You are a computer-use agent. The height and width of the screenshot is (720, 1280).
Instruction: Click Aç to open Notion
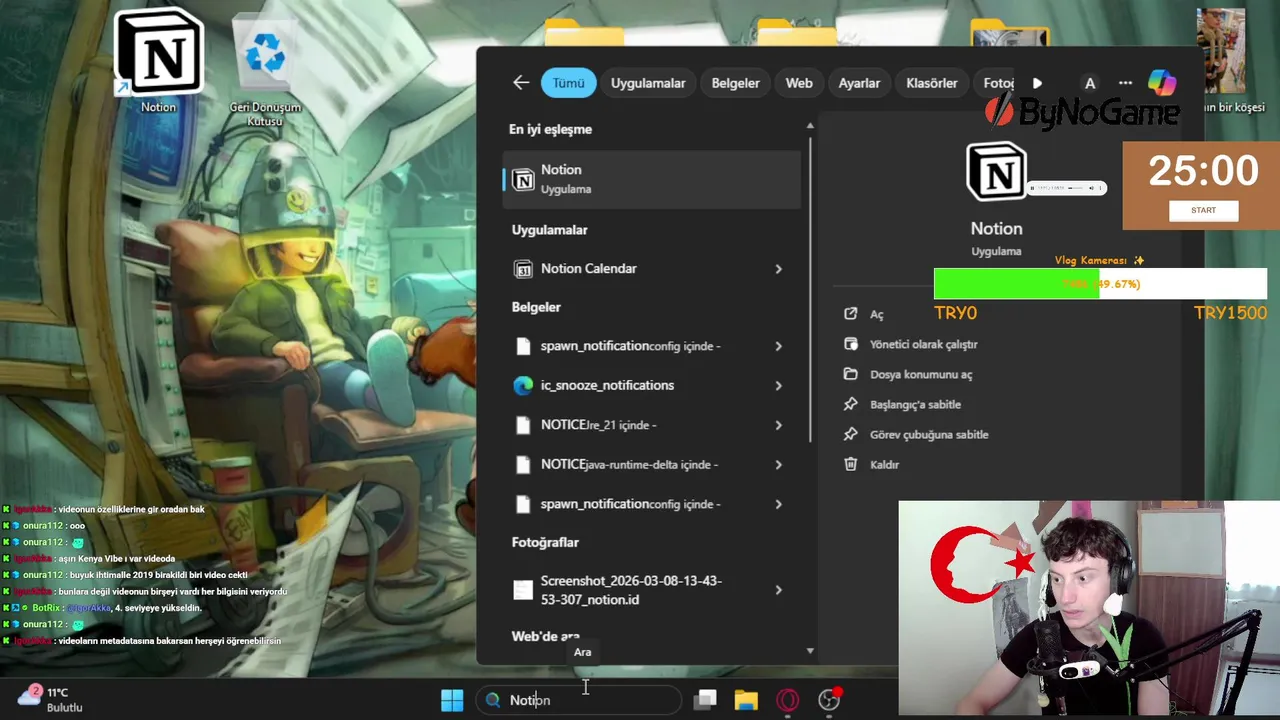pos(876,314)
